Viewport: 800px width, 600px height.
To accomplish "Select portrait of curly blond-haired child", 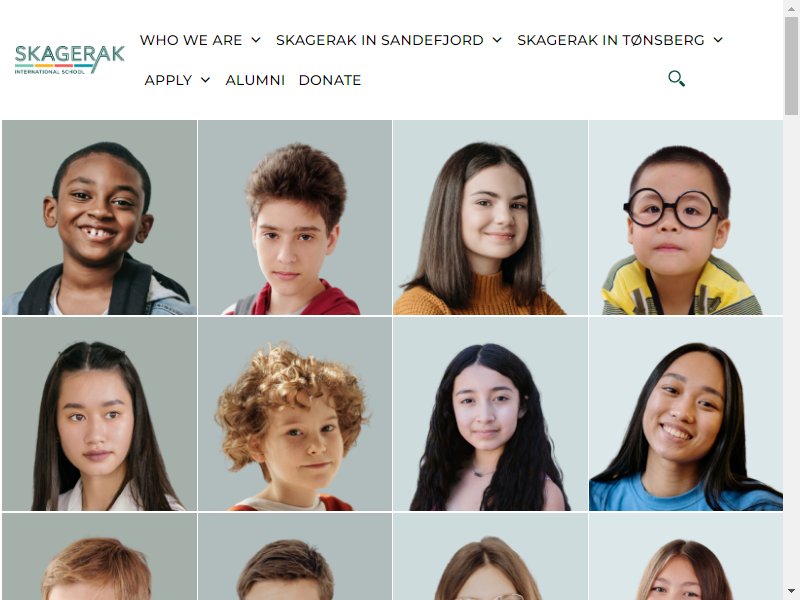I will 295,414.
